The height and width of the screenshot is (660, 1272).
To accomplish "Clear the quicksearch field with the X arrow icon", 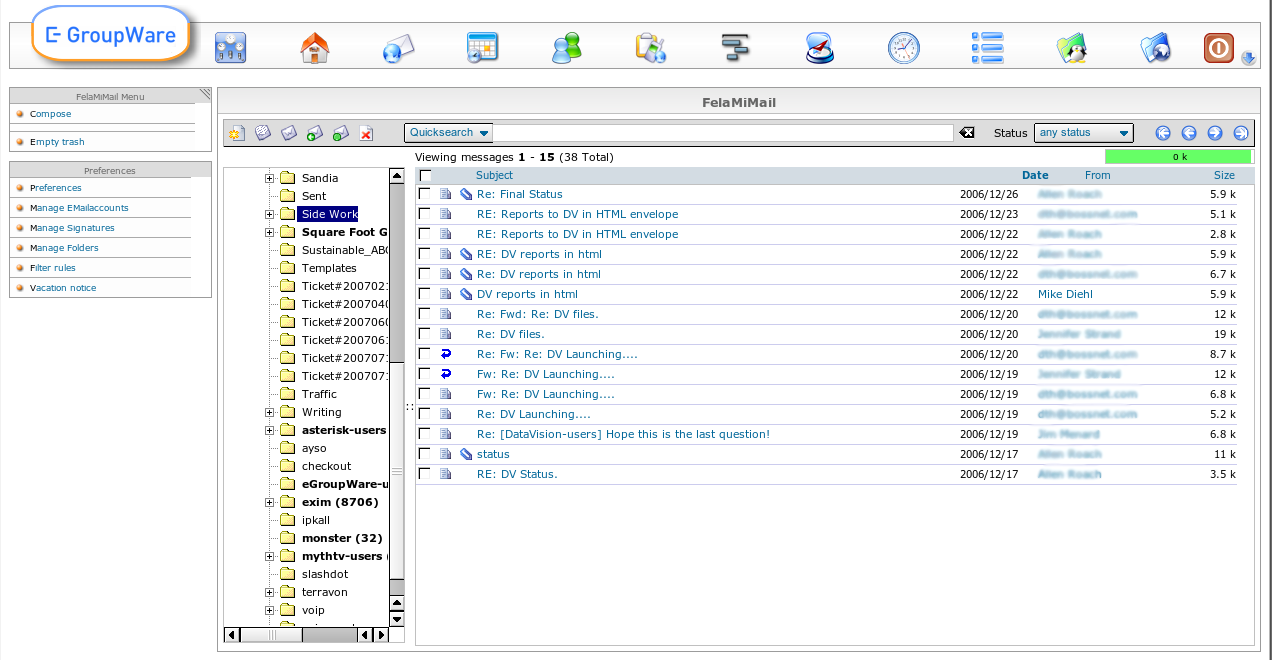I will (x=967, y=132).
